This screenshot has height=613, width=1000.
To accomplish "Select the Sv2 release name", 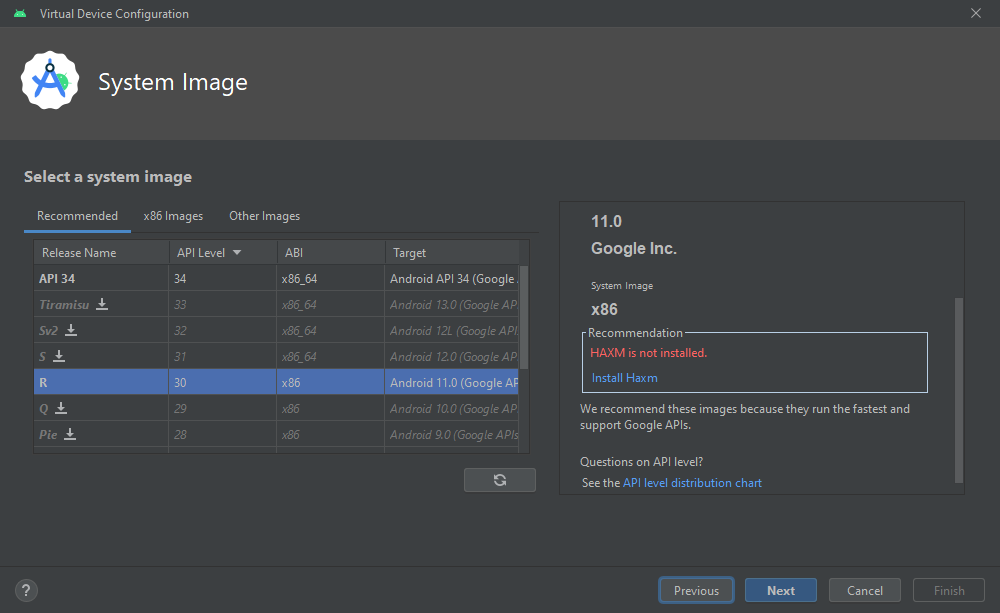I will (48, 330).
